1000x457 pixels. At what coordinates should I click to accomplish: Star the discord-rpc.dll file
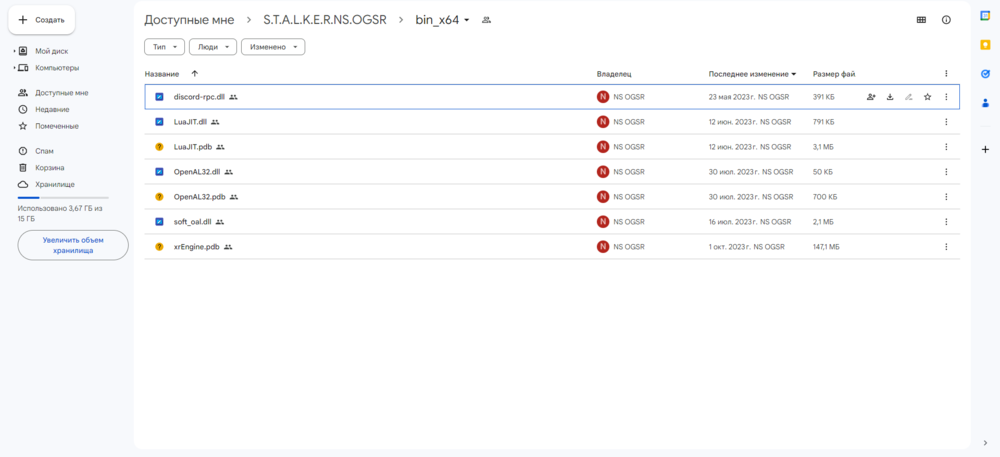pyautogui.click(x=928, y=97)
